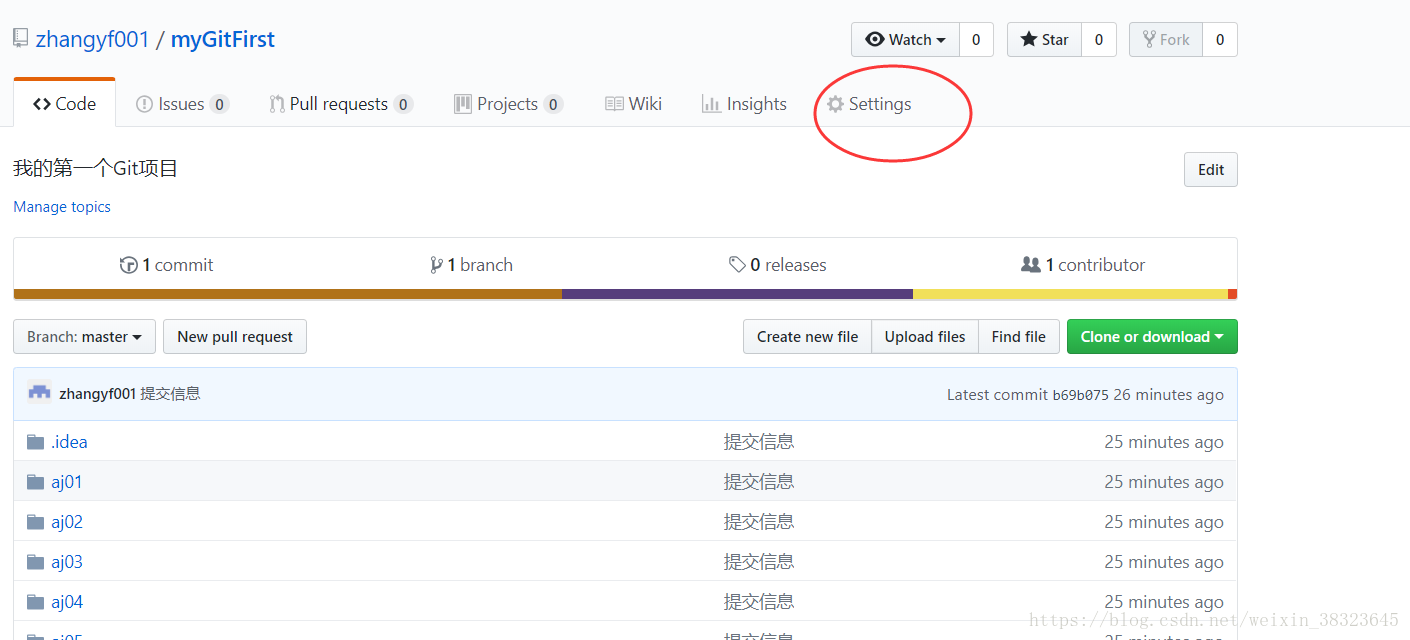Click Find file button
The height and width of the screenshot is (640, 1410).
[x=1019, y=337]
